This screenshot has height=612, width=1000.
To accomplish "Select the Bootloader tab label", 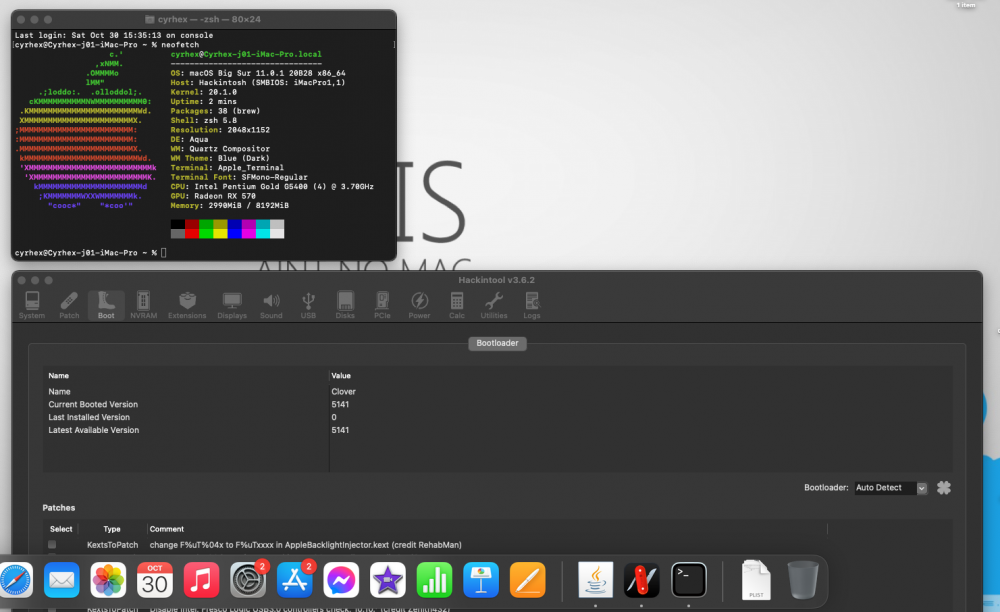I will [497, 343].
